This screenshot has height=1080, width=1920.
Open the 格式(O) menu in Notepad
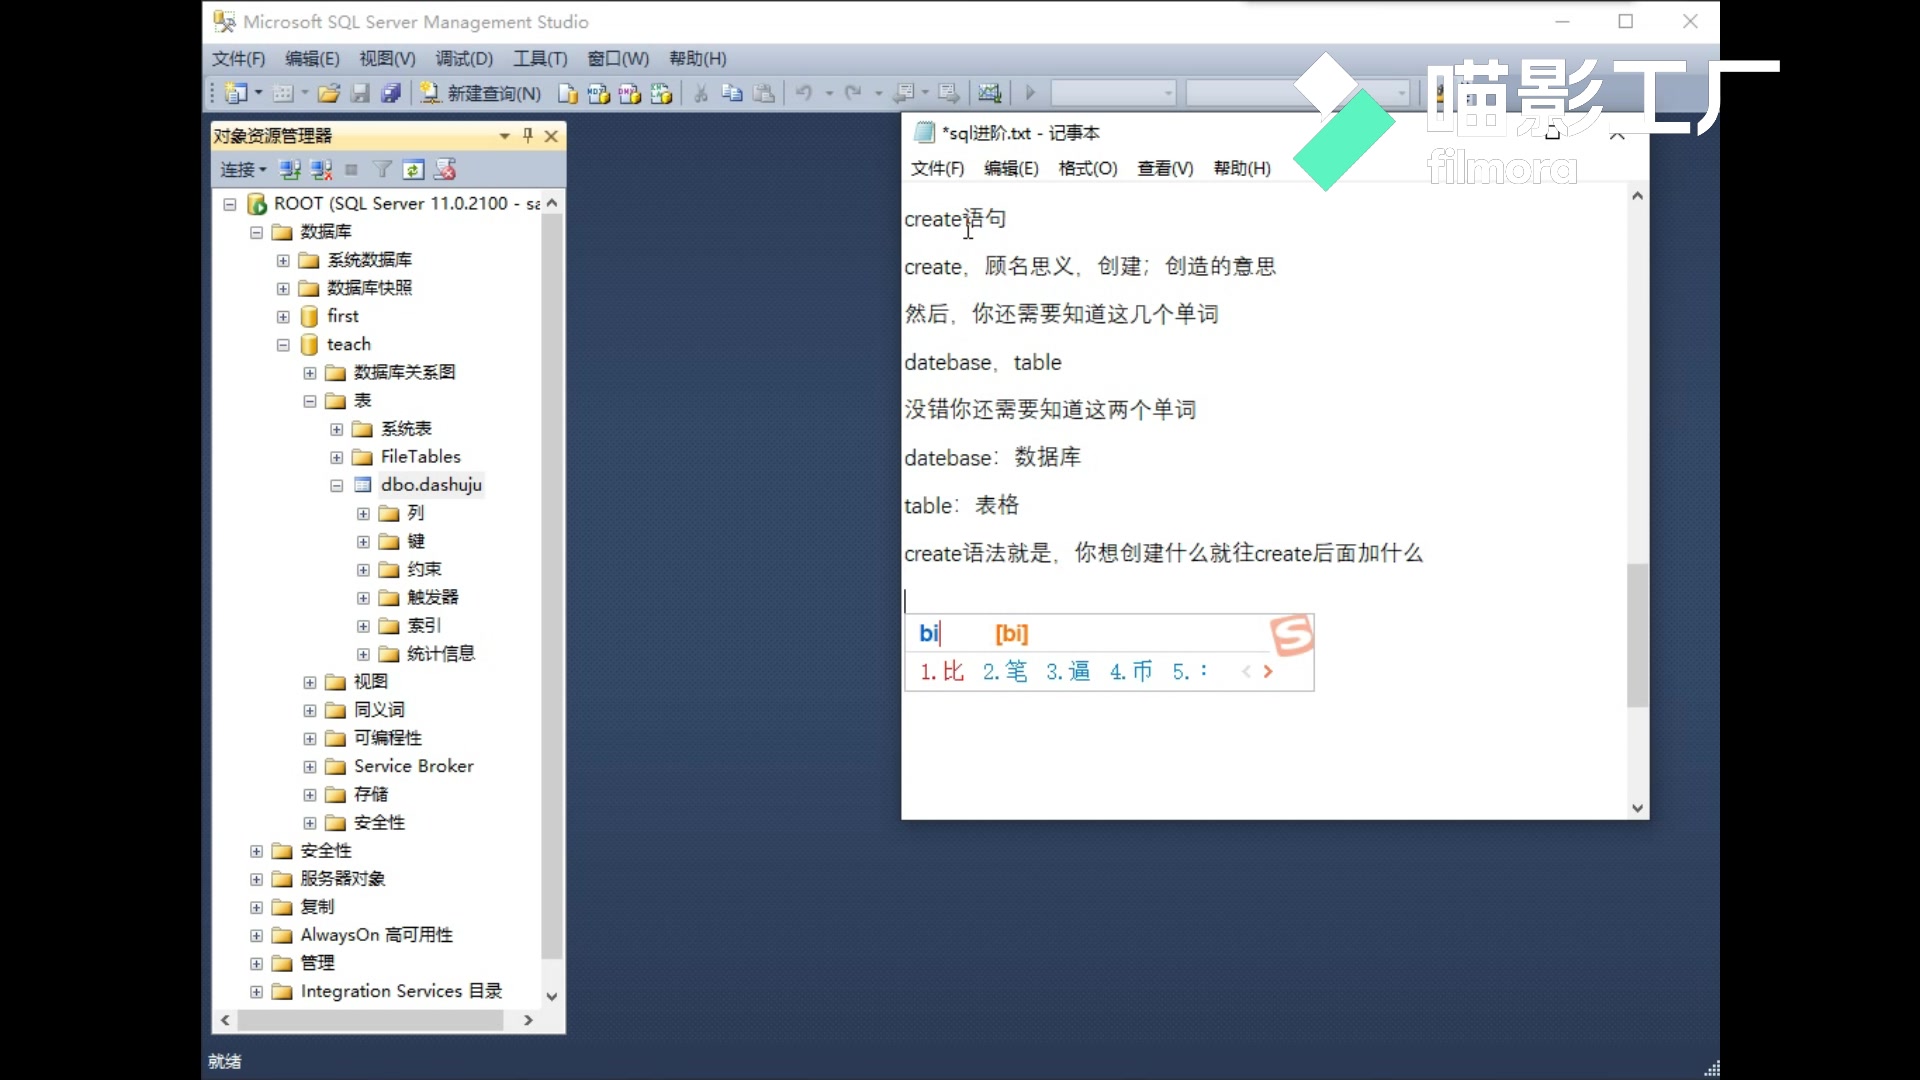[x=1088, y=168]
